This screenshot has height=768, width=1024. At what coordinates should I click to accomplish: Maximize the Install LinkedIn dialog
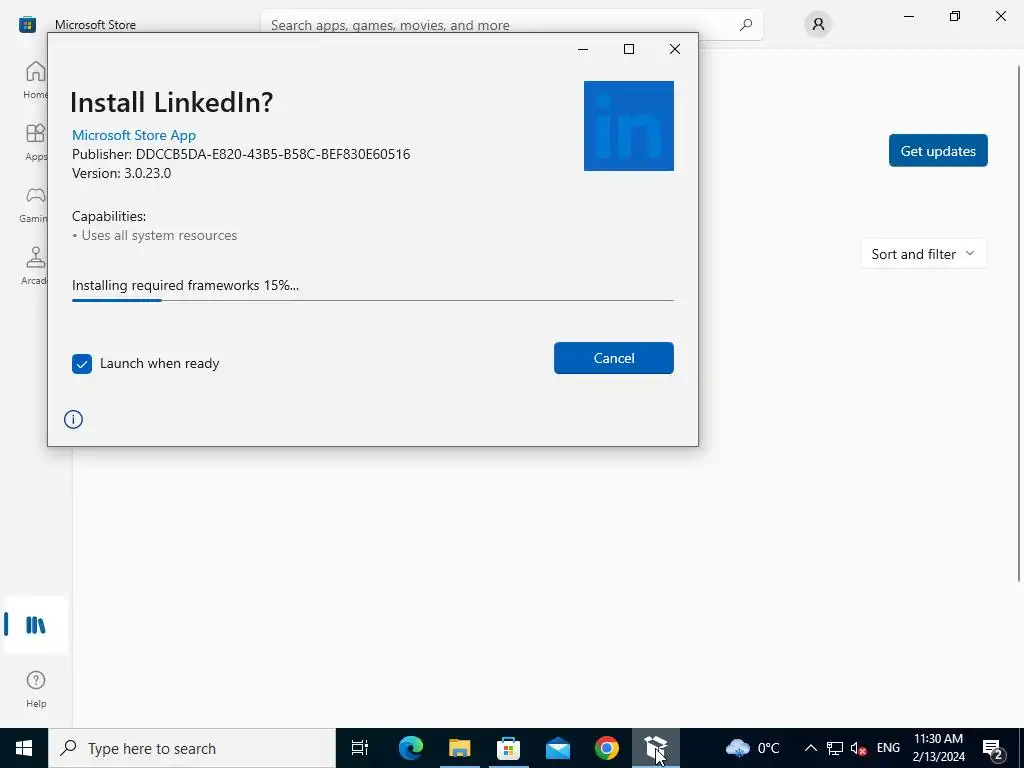pos(629,49)
